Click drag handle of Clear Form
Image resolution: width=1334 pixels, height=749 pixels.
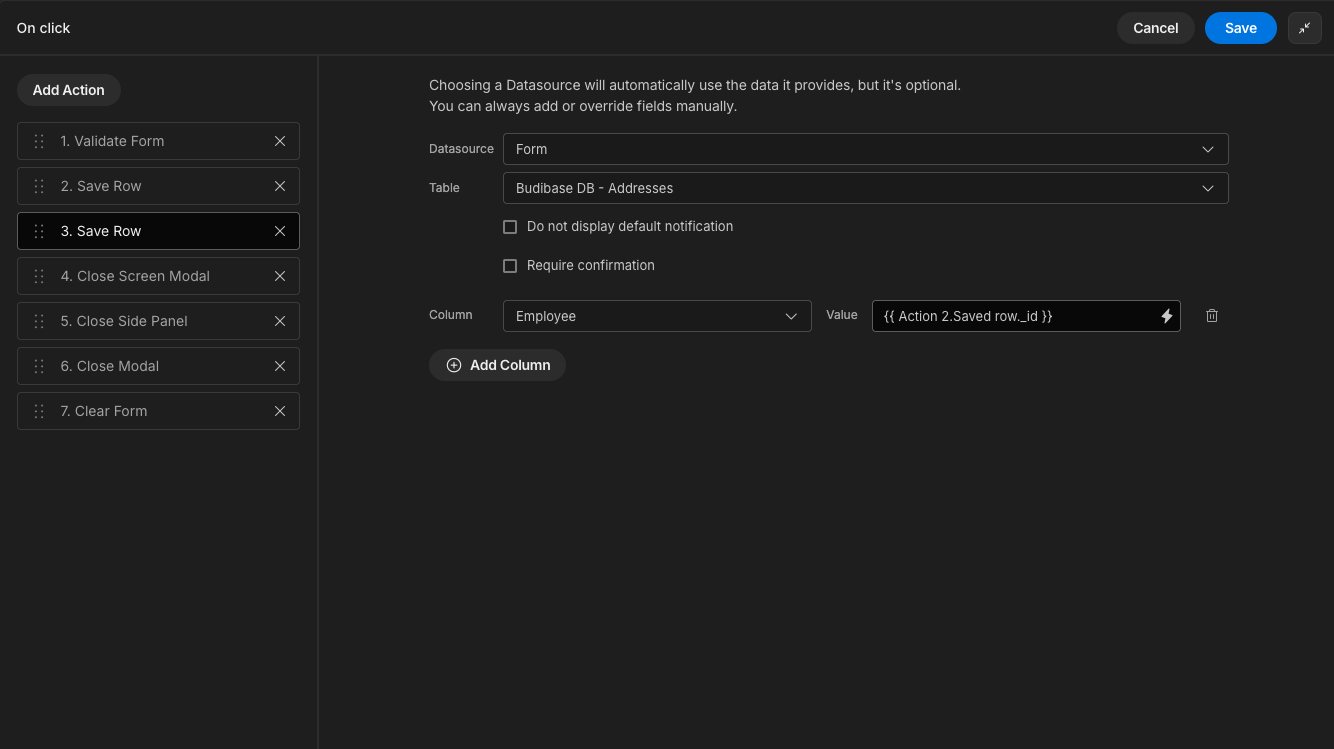tap(39, 411)
